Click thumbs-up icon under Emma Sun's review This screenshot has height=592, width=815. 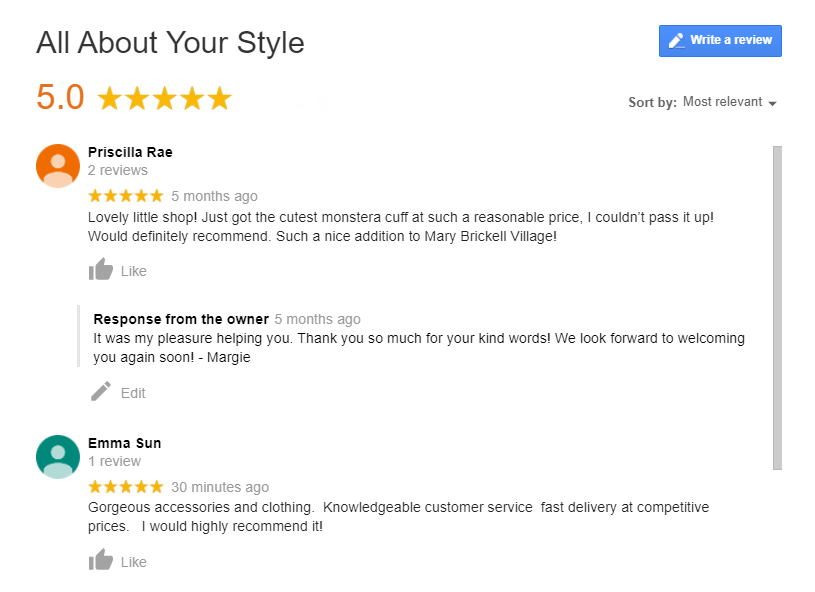coord(101,561)
